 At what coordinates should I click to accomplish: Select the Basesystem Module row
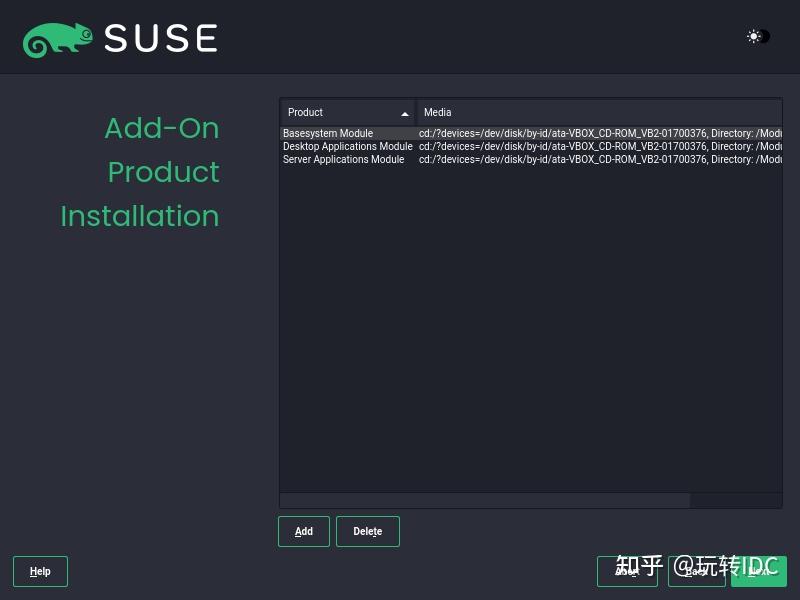coord(345,133)
